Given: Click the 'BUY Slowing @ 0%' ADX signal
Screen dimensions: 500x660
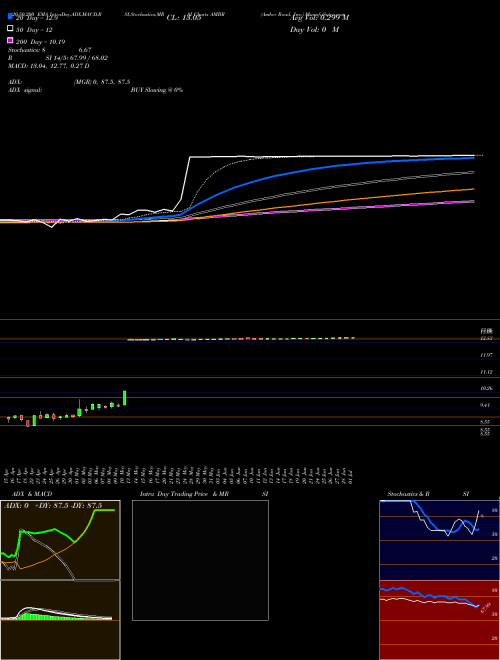Looking at the screenshot, I should 157,90.
